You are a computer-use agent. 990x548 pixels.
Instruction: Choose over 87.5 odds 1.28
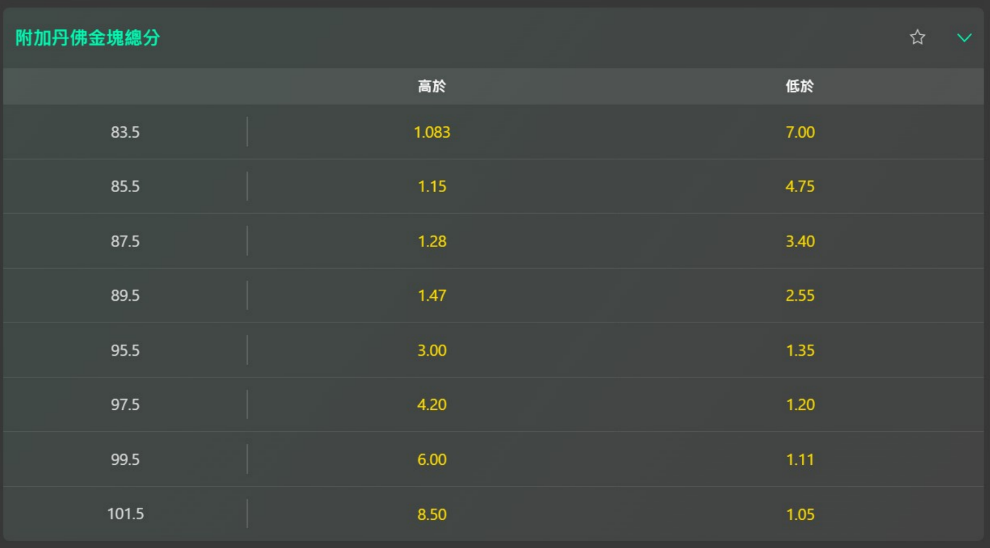click(x=432, y=241)
